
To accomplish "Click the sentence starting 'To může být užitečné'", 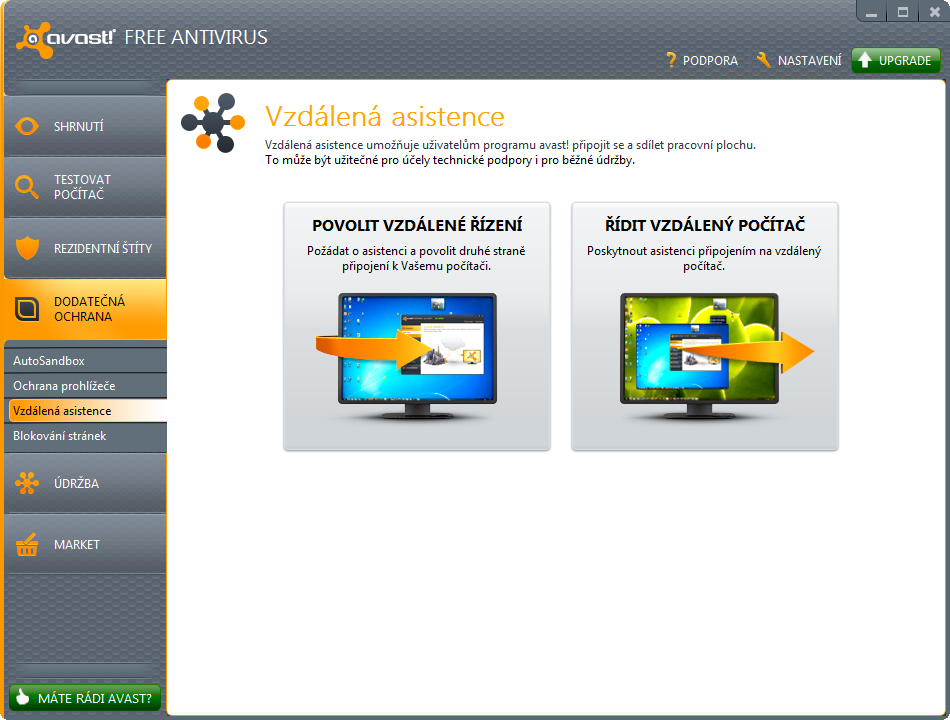I will tap(450, 160).
